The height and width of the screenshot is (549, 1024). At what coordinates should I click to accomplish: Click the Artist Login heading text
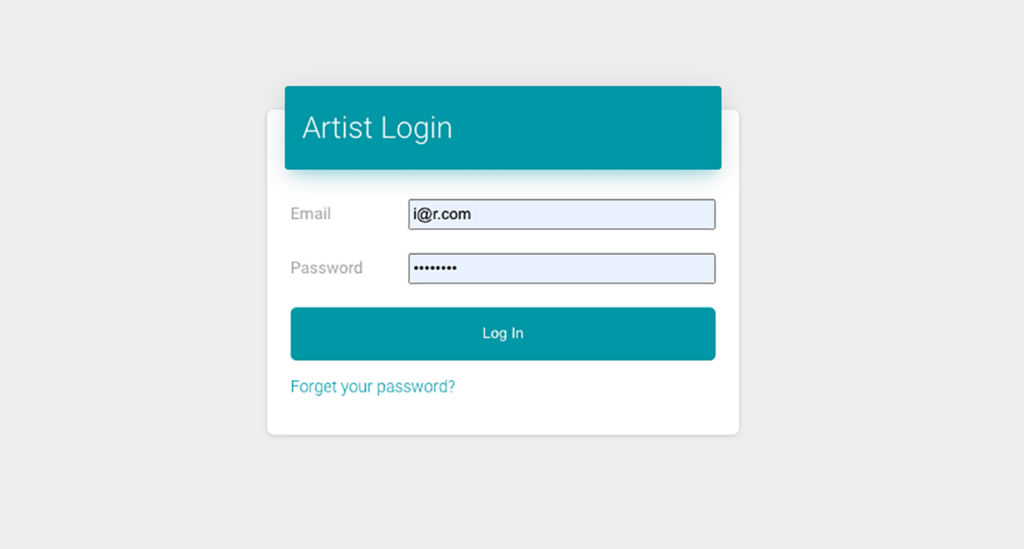(377, 128)
